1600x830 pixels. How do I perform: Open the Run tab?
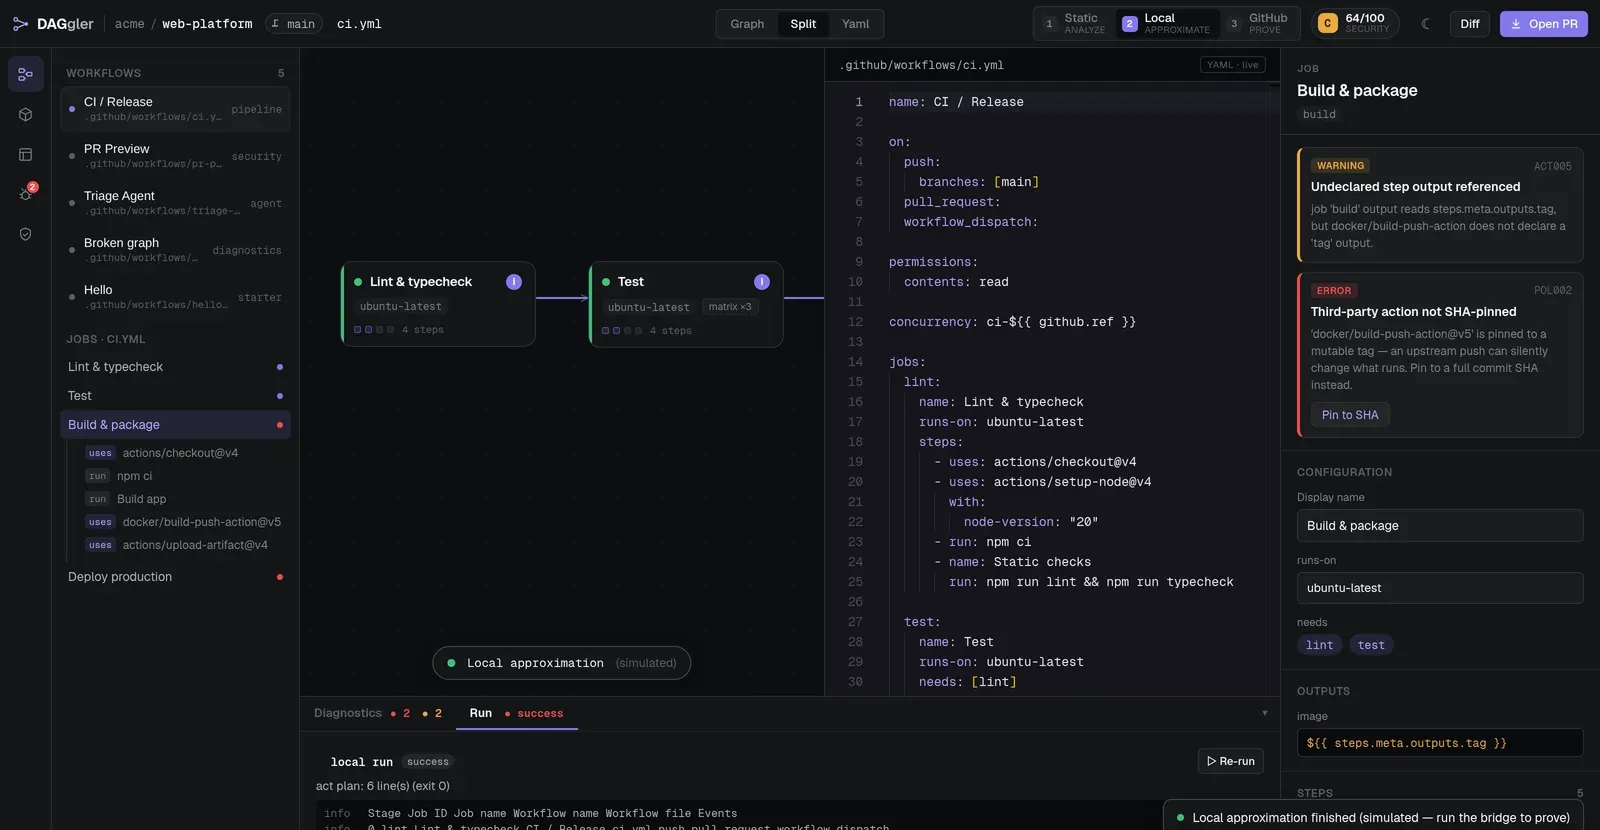click(x=516, y=713)
